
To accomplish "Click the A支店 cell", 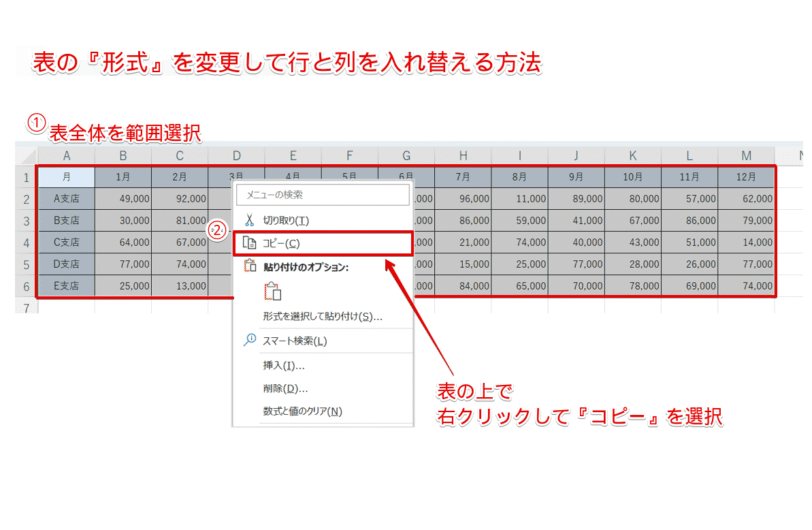I will [x=66, y=198].
